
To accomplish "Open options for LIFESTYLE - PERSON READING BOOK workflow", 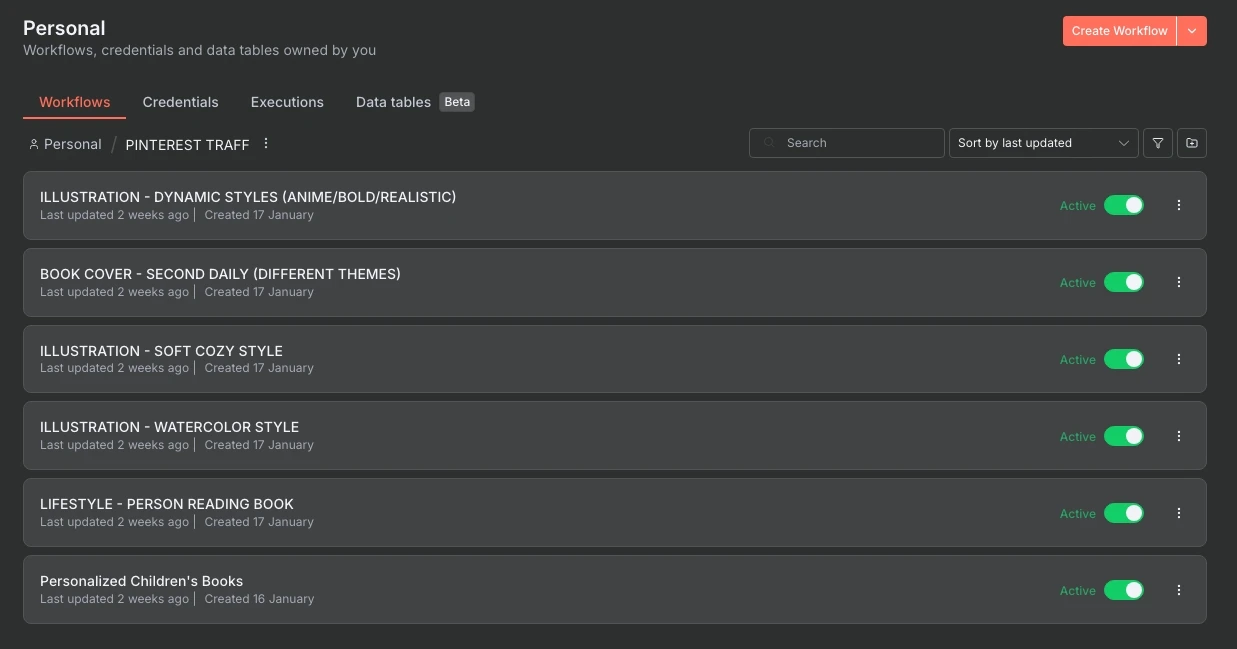I will point(1179,513).
